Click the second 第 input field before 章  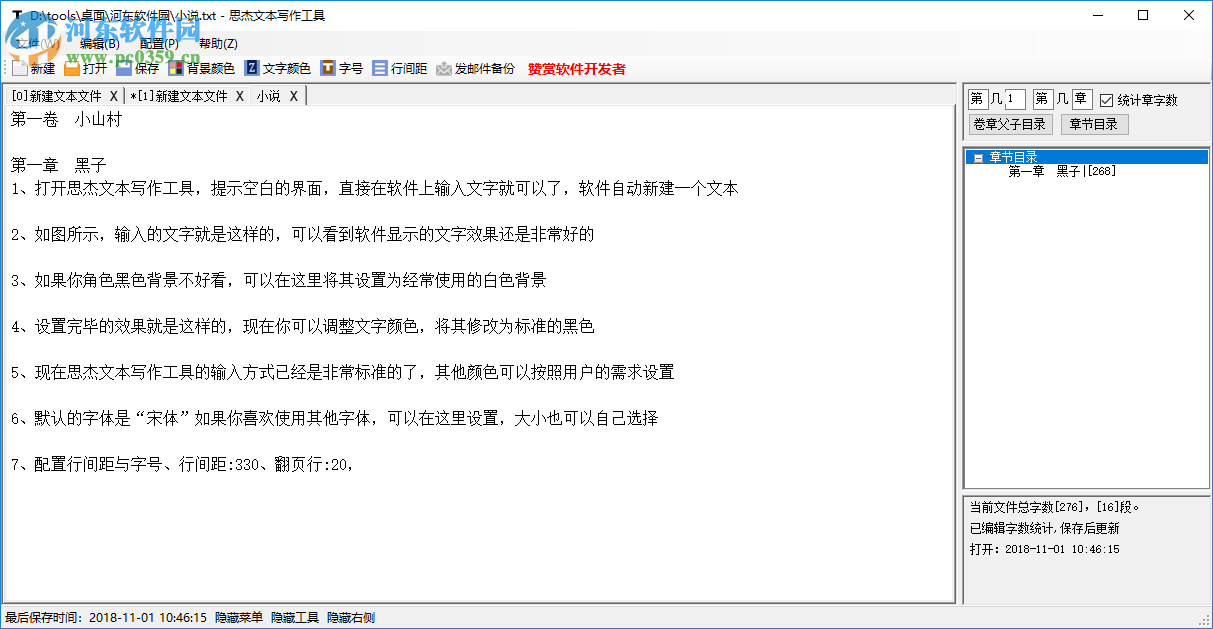(1043, 99)
